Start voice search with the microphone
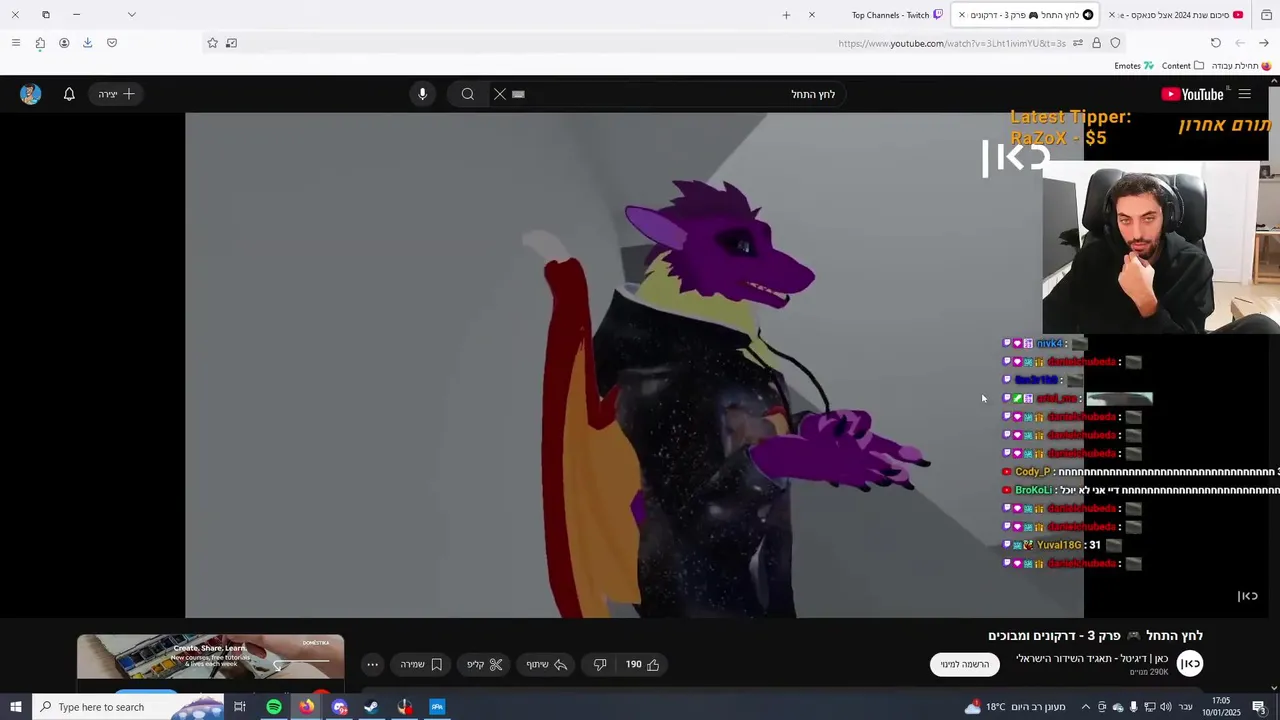The height and width of the screenshot is (720, 1280). (x=422, y=94)
